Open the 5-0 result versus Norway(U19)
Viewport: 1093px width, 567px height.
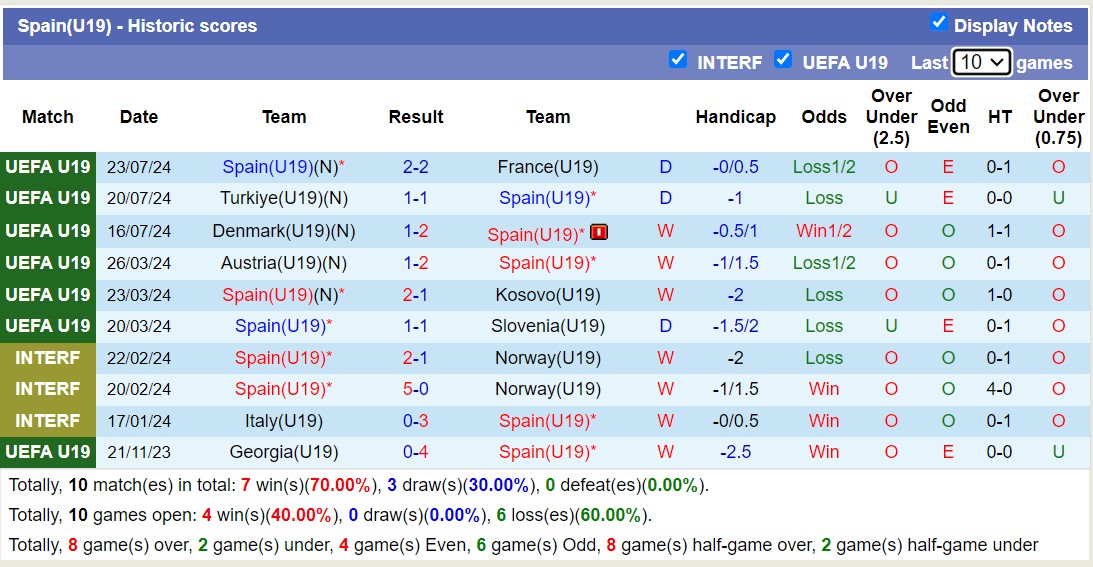pos(416,389)
